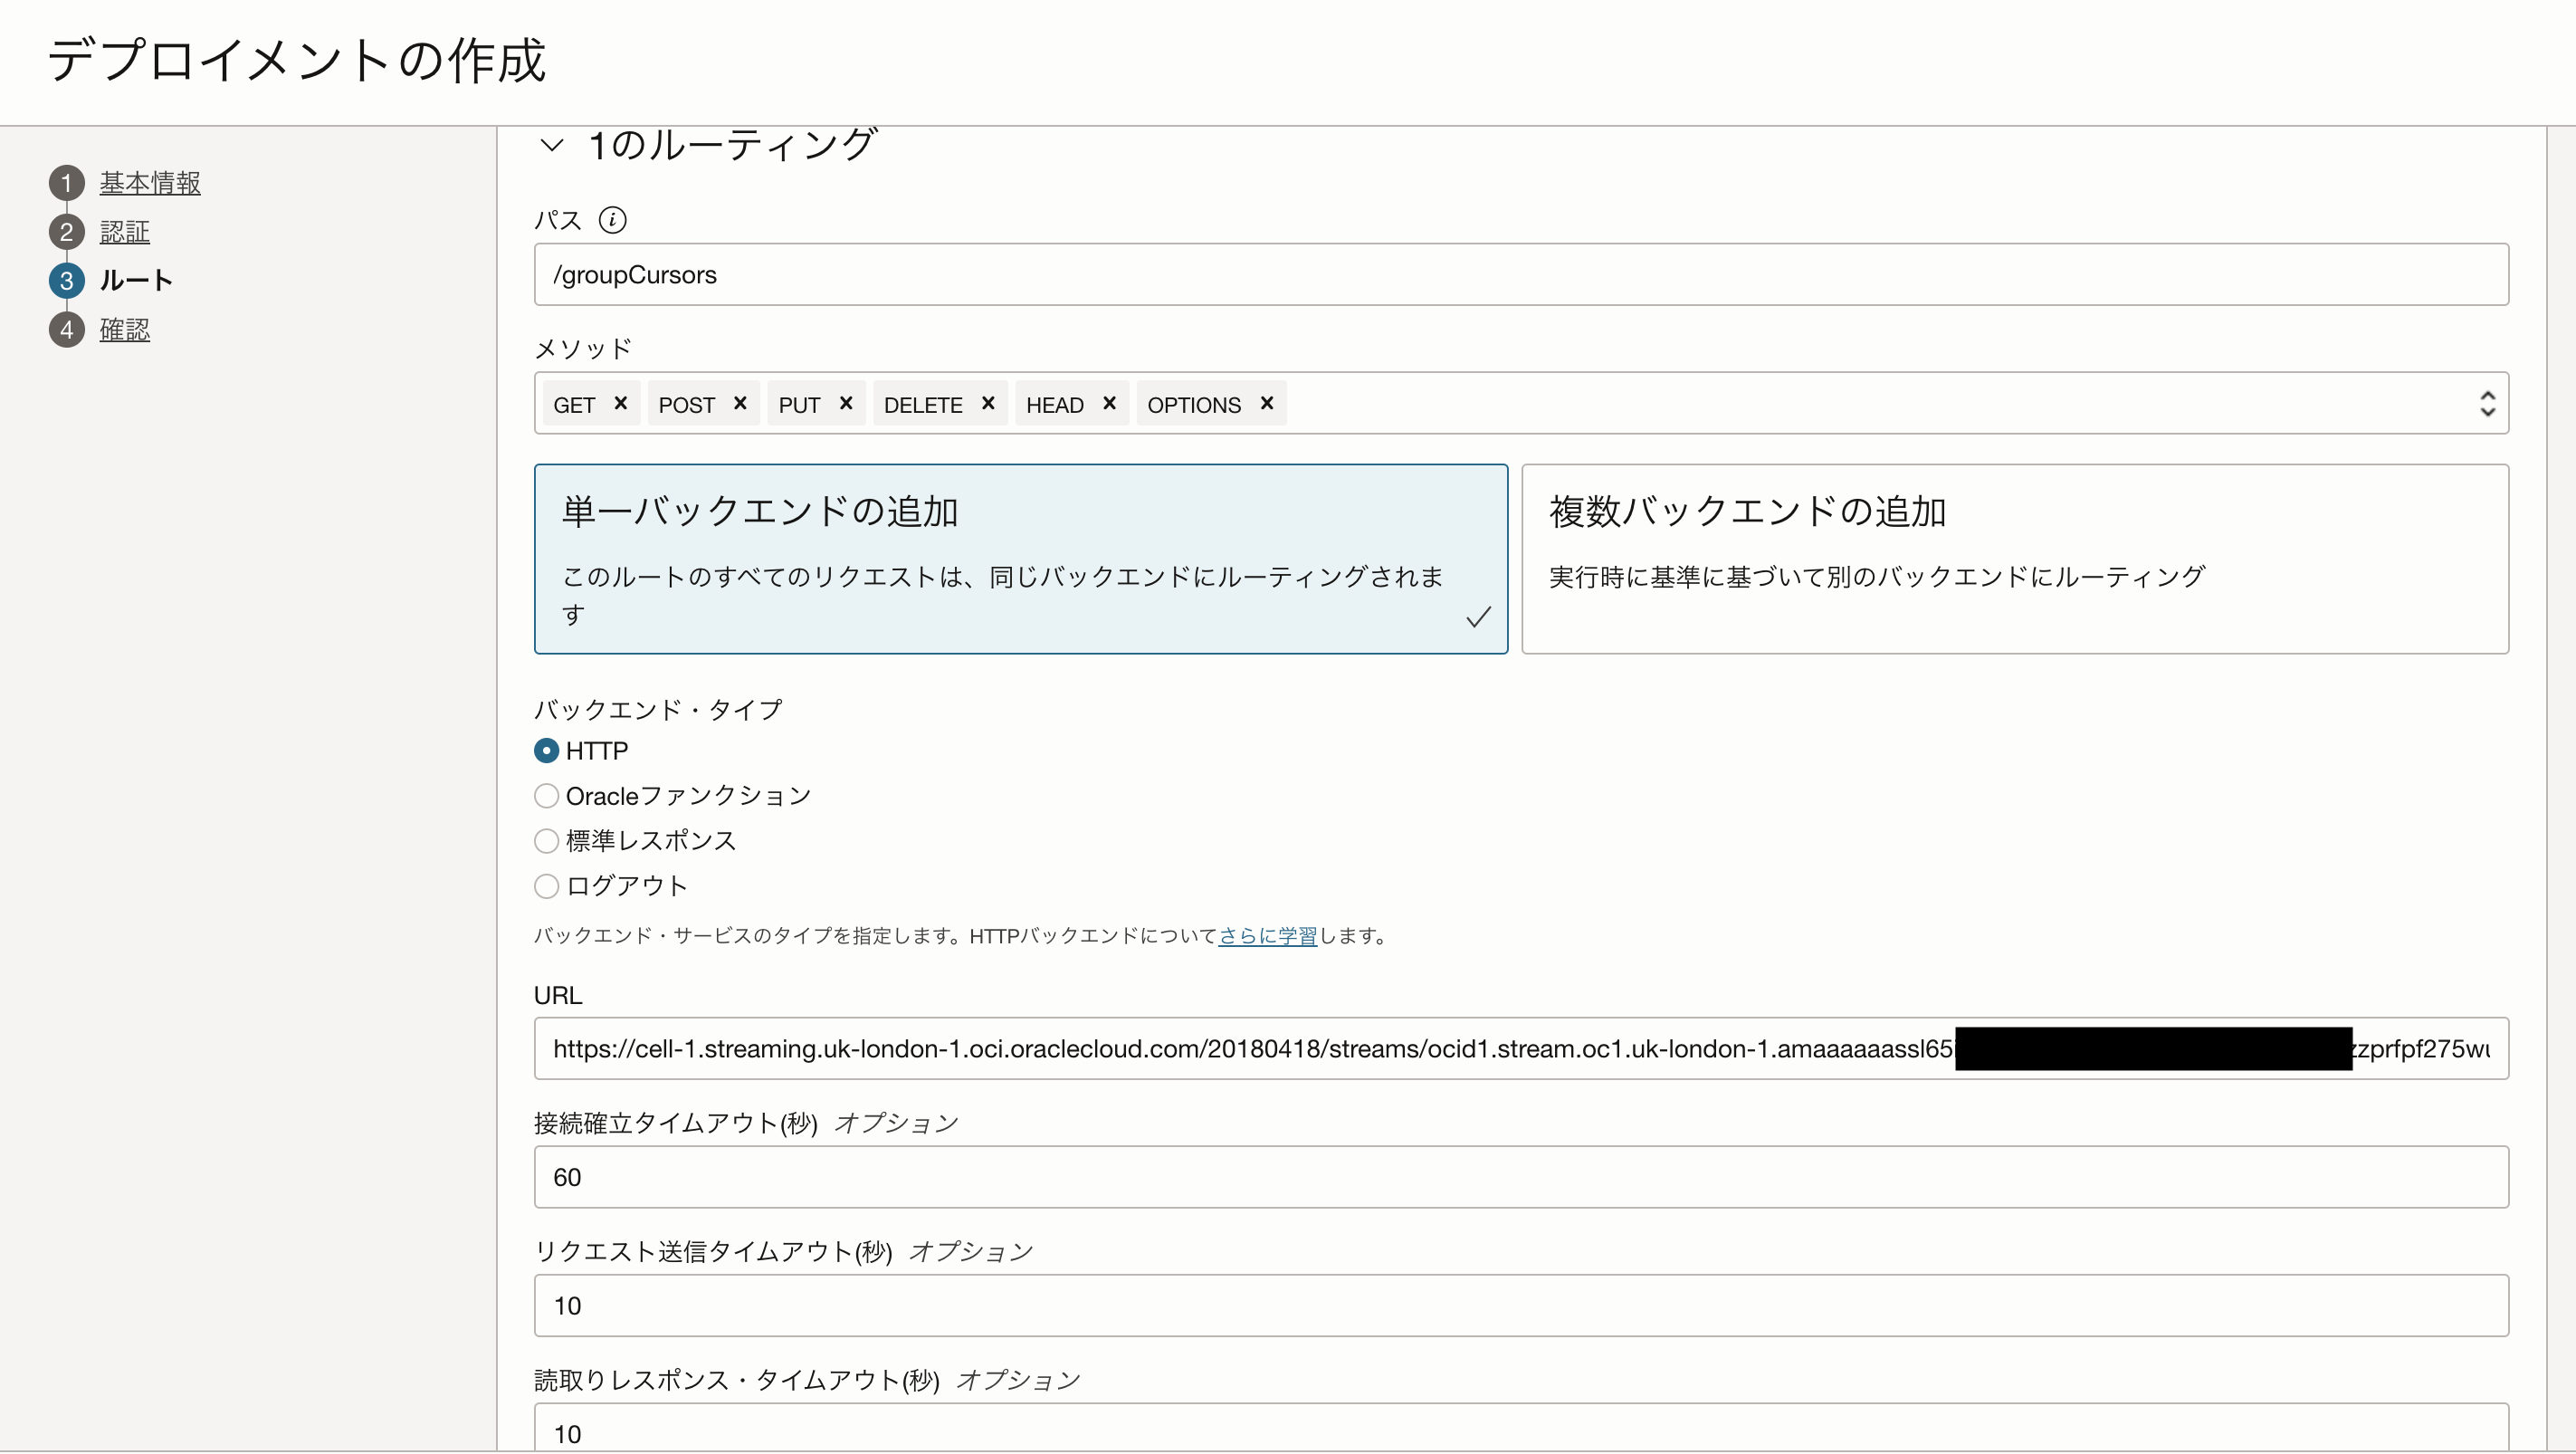Open the さらに学習 link

(x=1268, y=936)
